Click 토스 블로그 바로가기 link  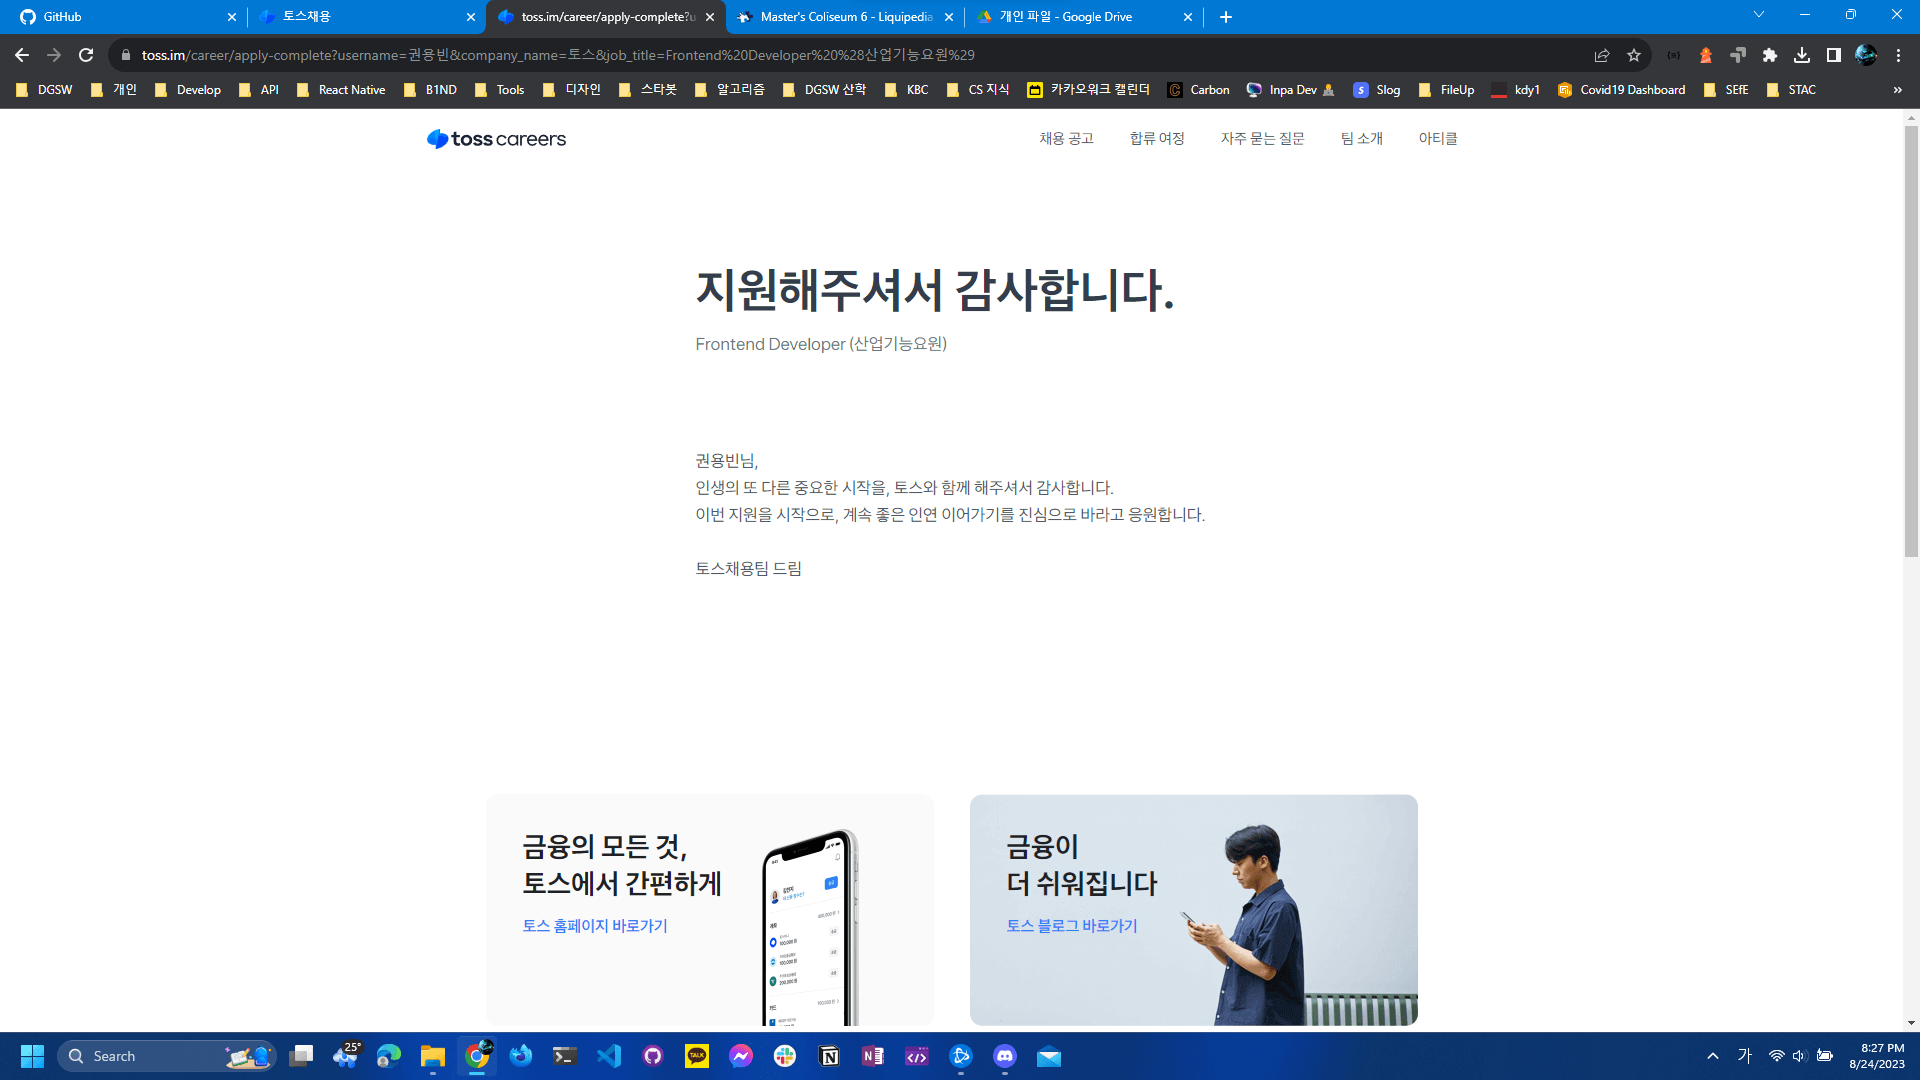pos(1072,924)
